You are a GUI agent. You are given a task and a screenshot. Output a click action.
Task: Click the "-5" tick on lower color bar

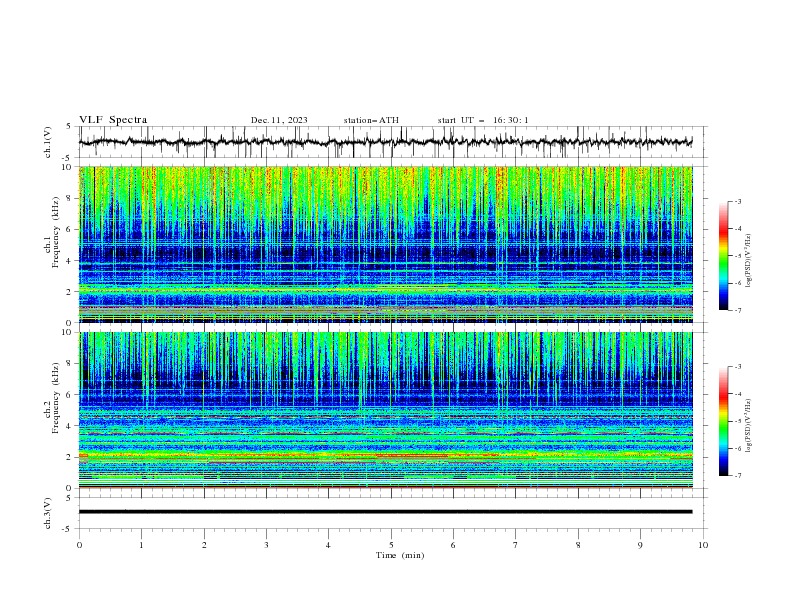point(738,421)
